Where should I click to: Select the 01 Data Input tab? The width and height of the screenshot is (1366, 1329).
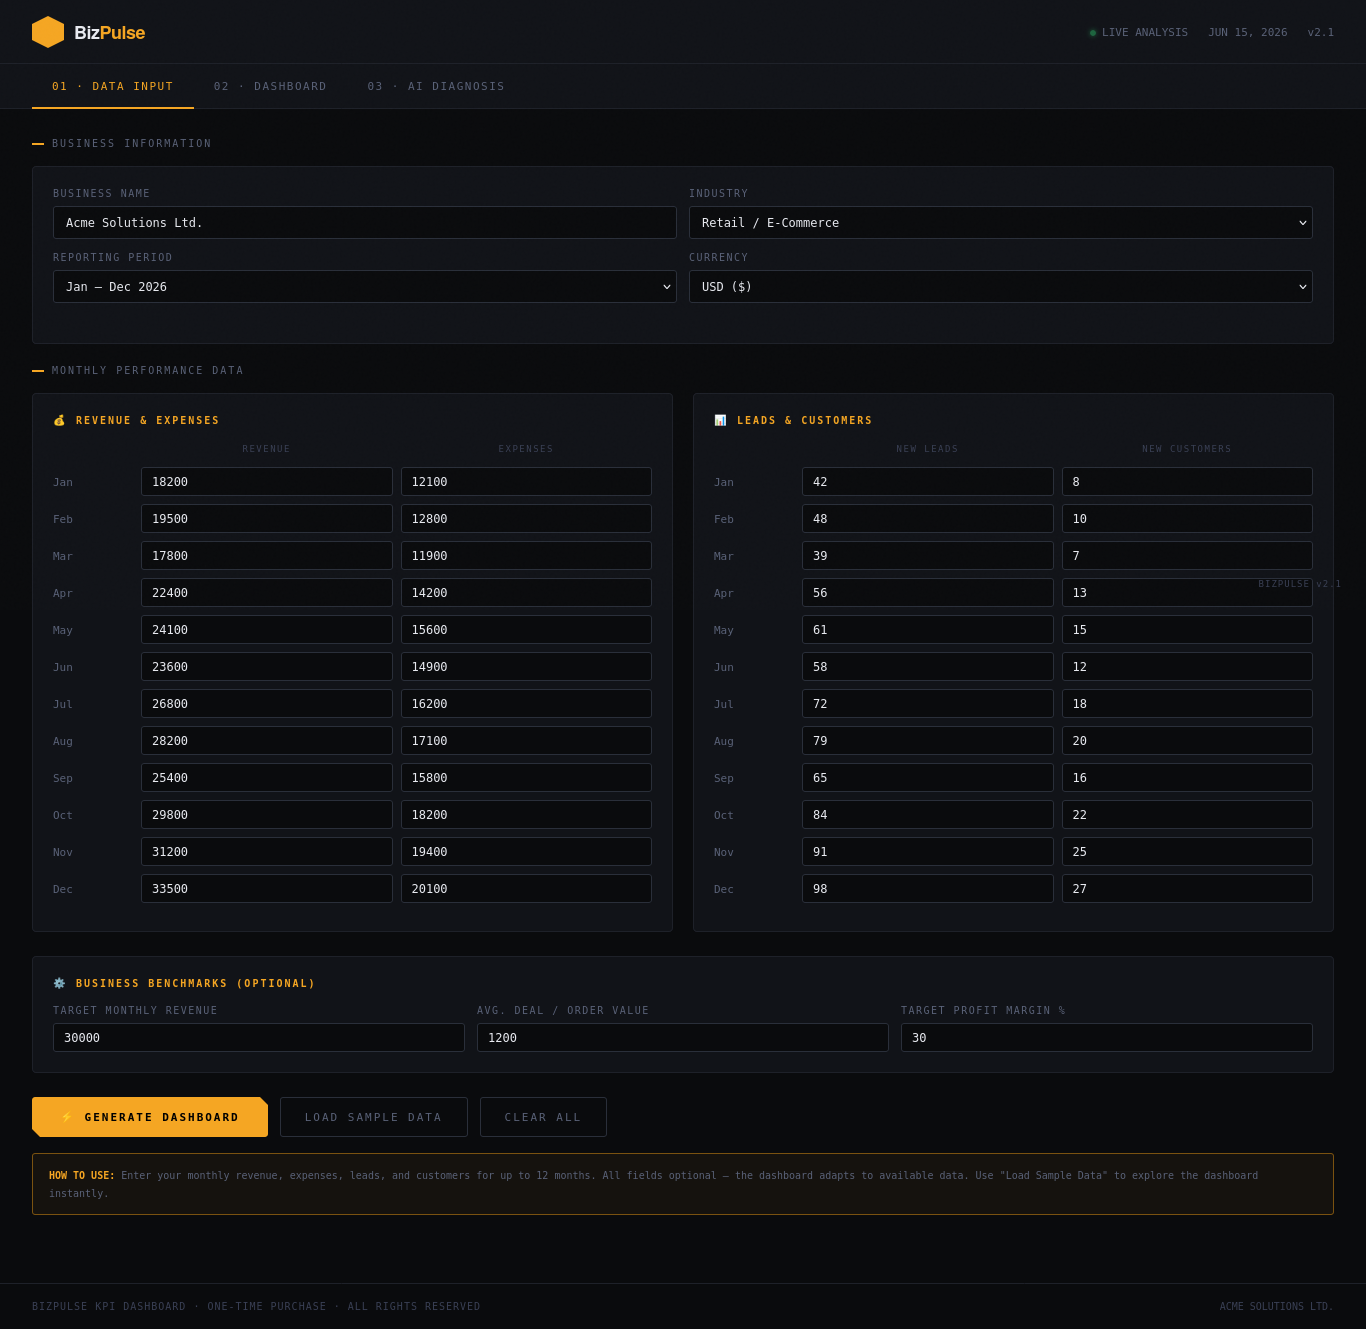click(x=113, y=87)
